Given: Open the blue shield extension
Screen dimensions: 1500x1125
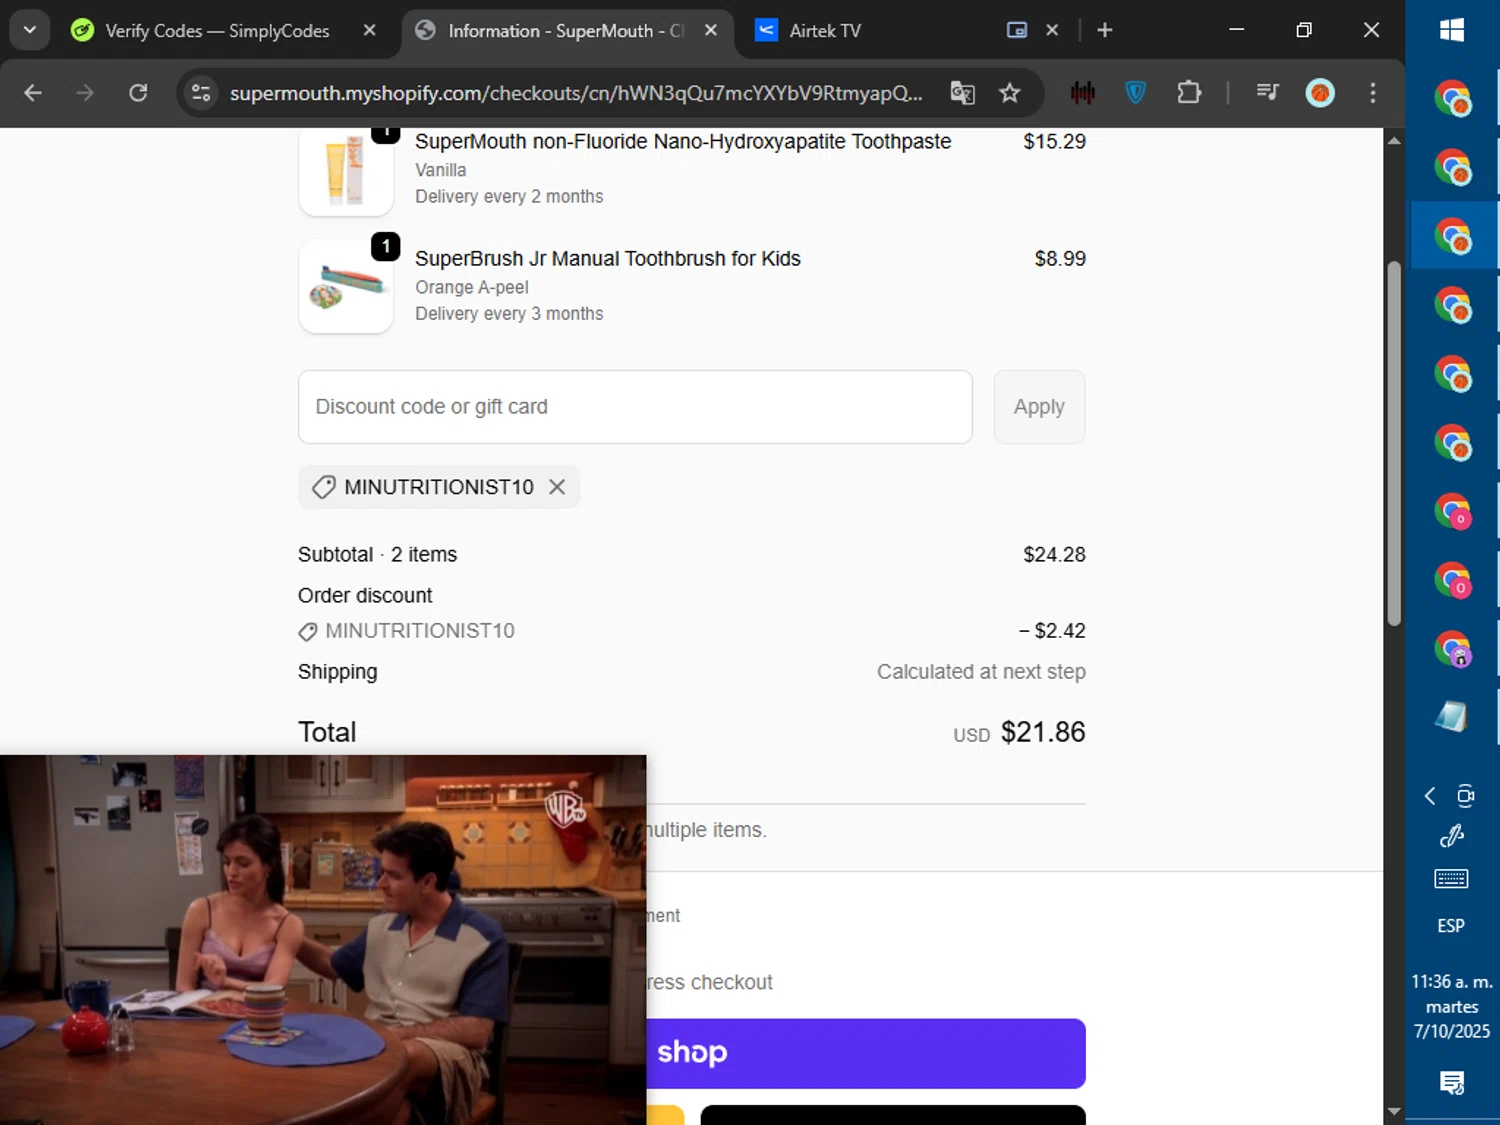Looking at the screenshot, I should pyautogui.click(x=1136, y=93).
